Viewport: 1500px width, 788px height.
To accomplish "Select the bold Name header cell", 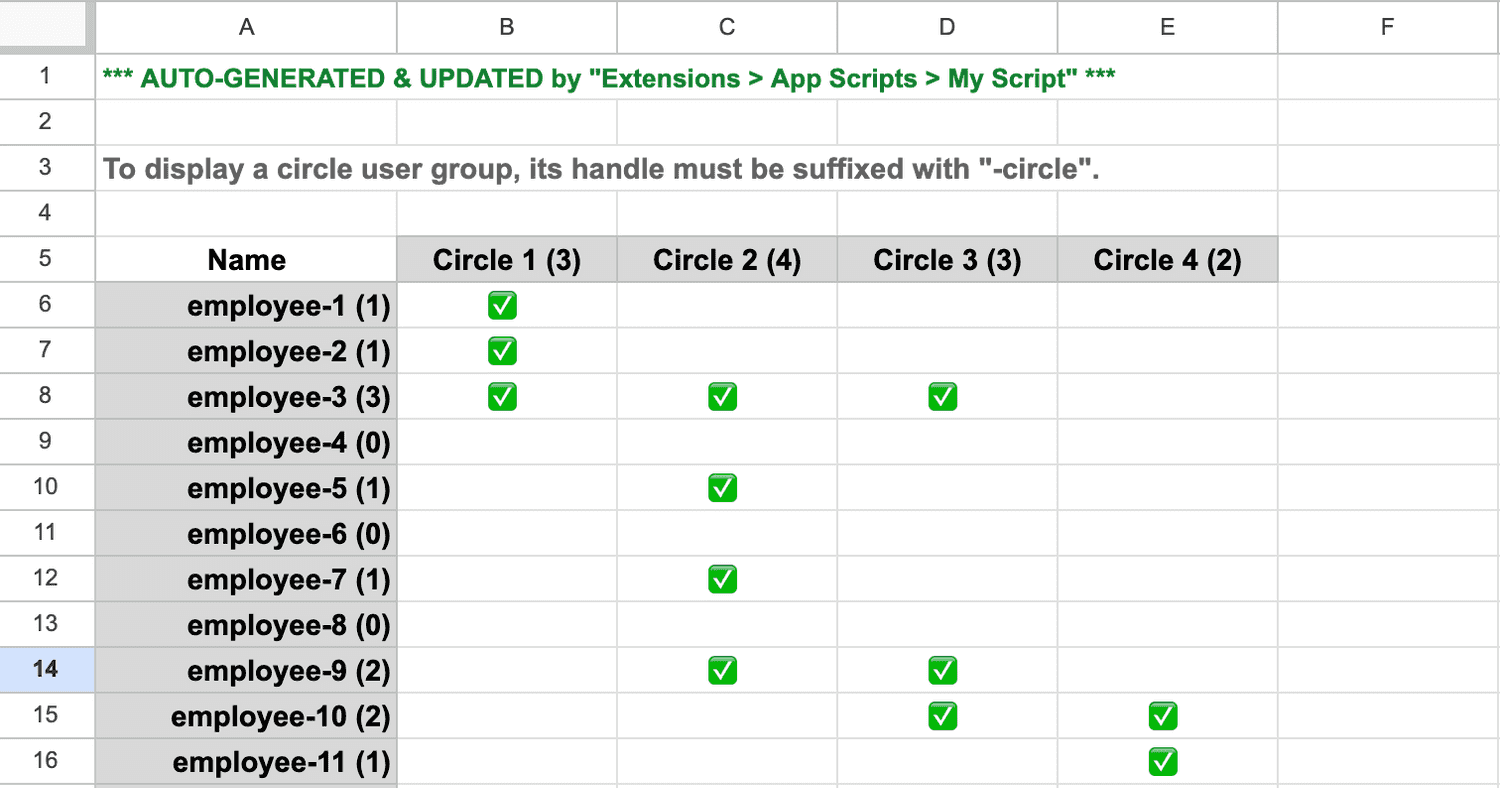I will [246, 259].
